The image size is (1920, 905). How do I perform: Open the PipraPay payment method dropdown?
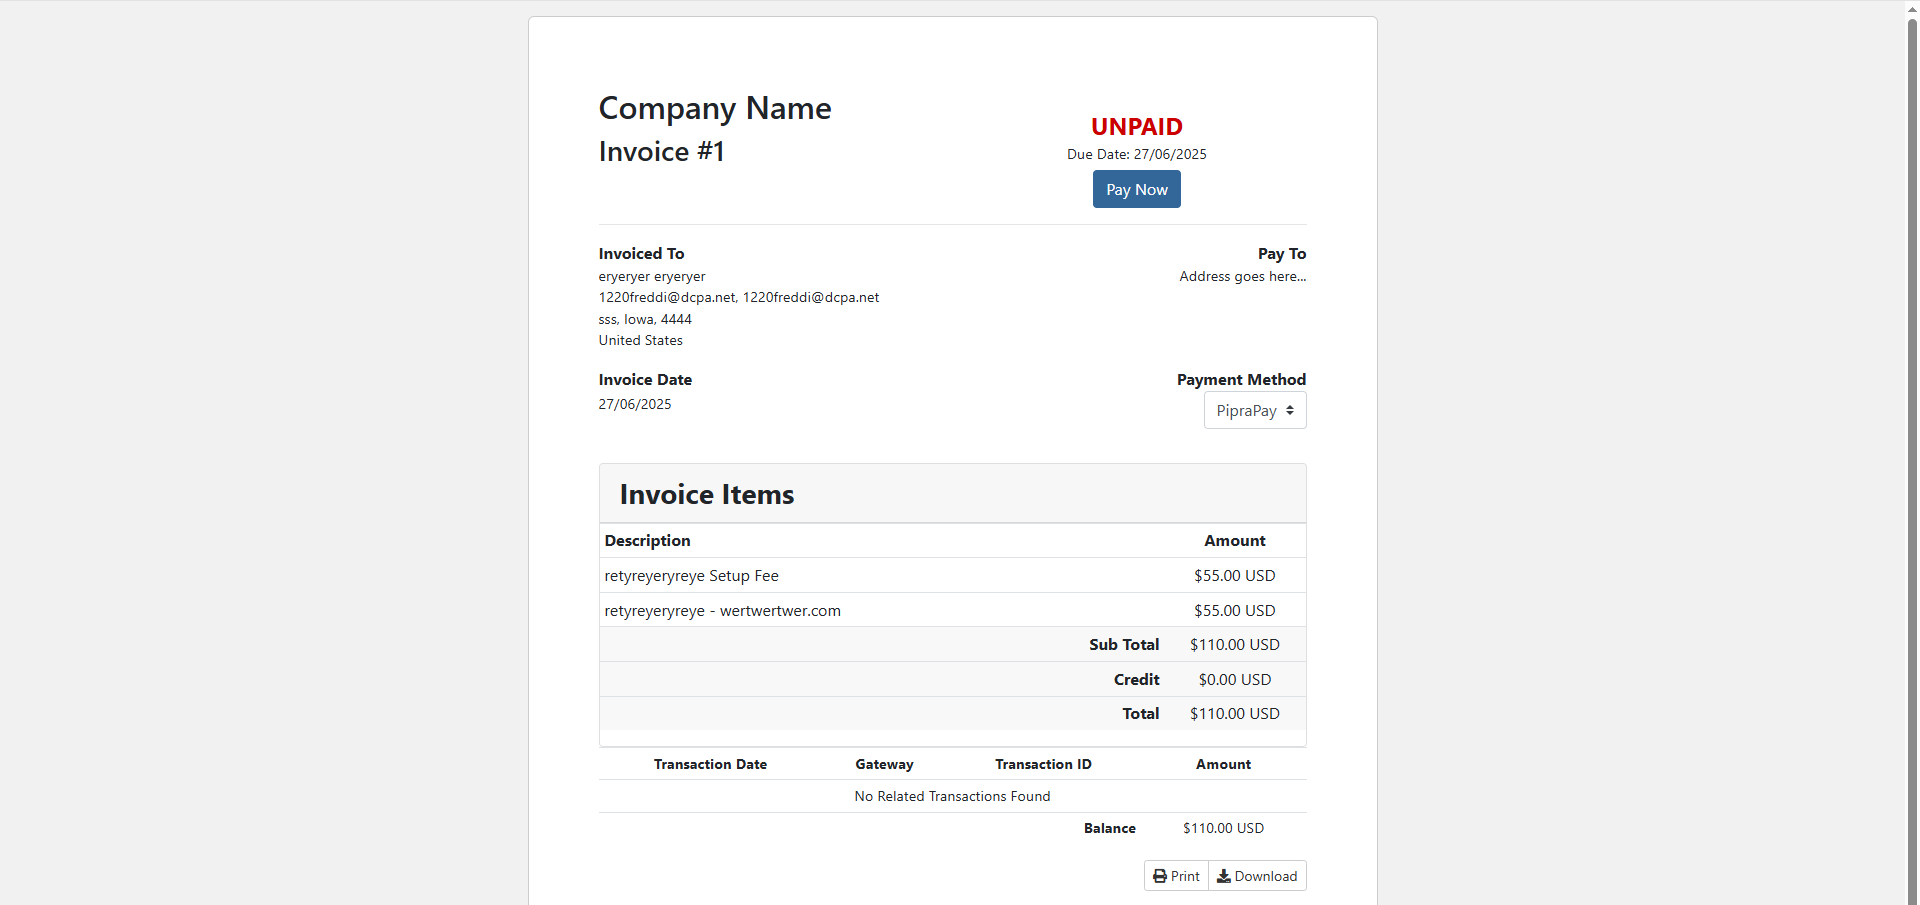1255,410
